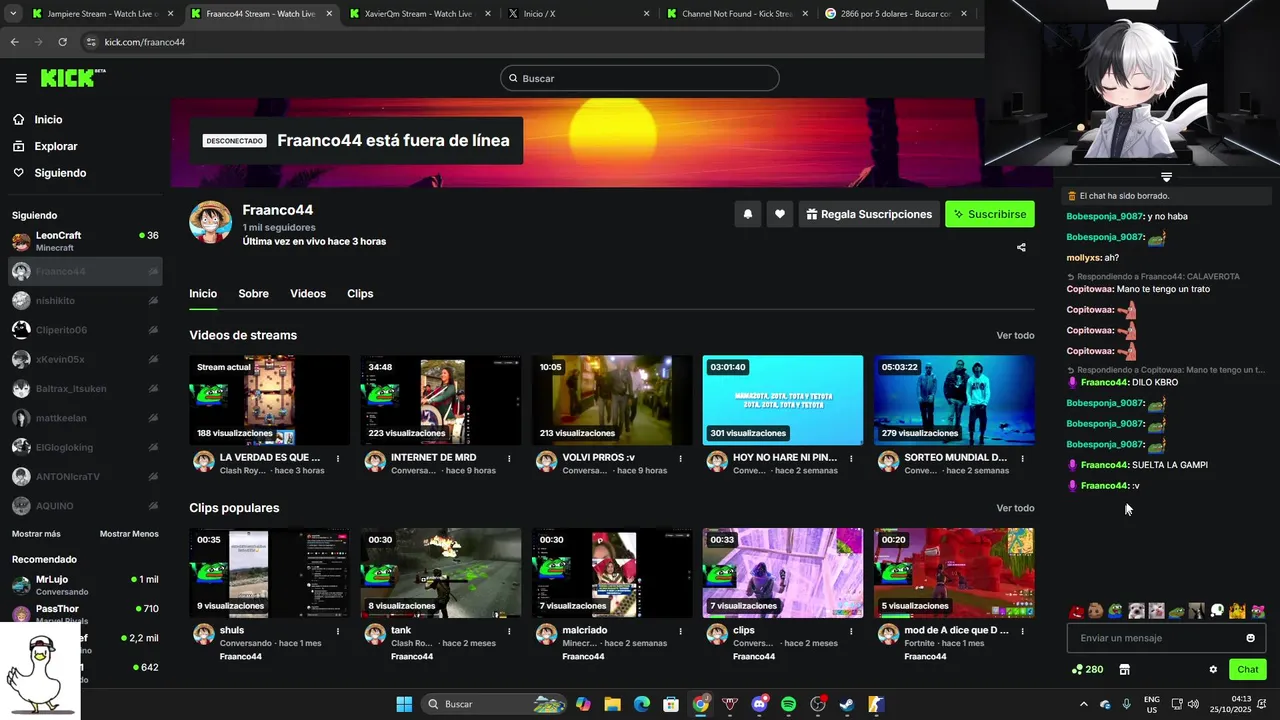The image size is (1280, 720).
Task: Open Explorar in sidebar
Action: (56, 146)
